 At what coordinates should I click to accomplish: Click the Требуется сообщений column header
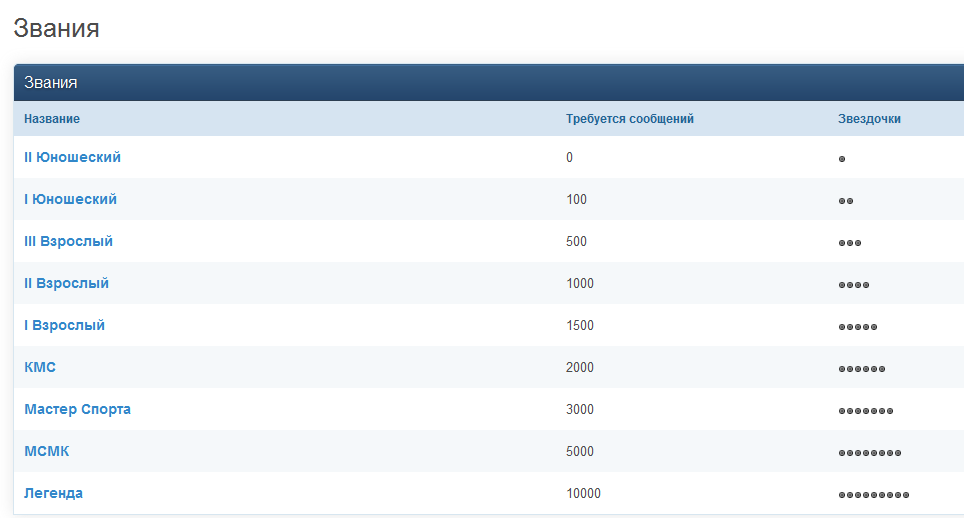coord(629,119)
